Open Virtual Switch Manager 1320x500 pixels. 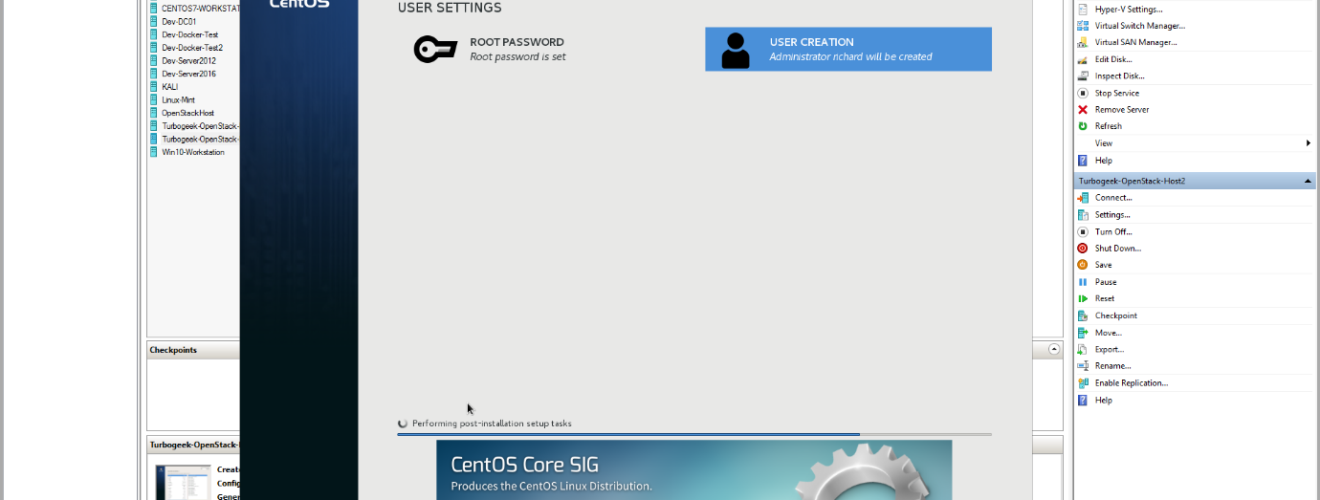[x=1139, y=26]
